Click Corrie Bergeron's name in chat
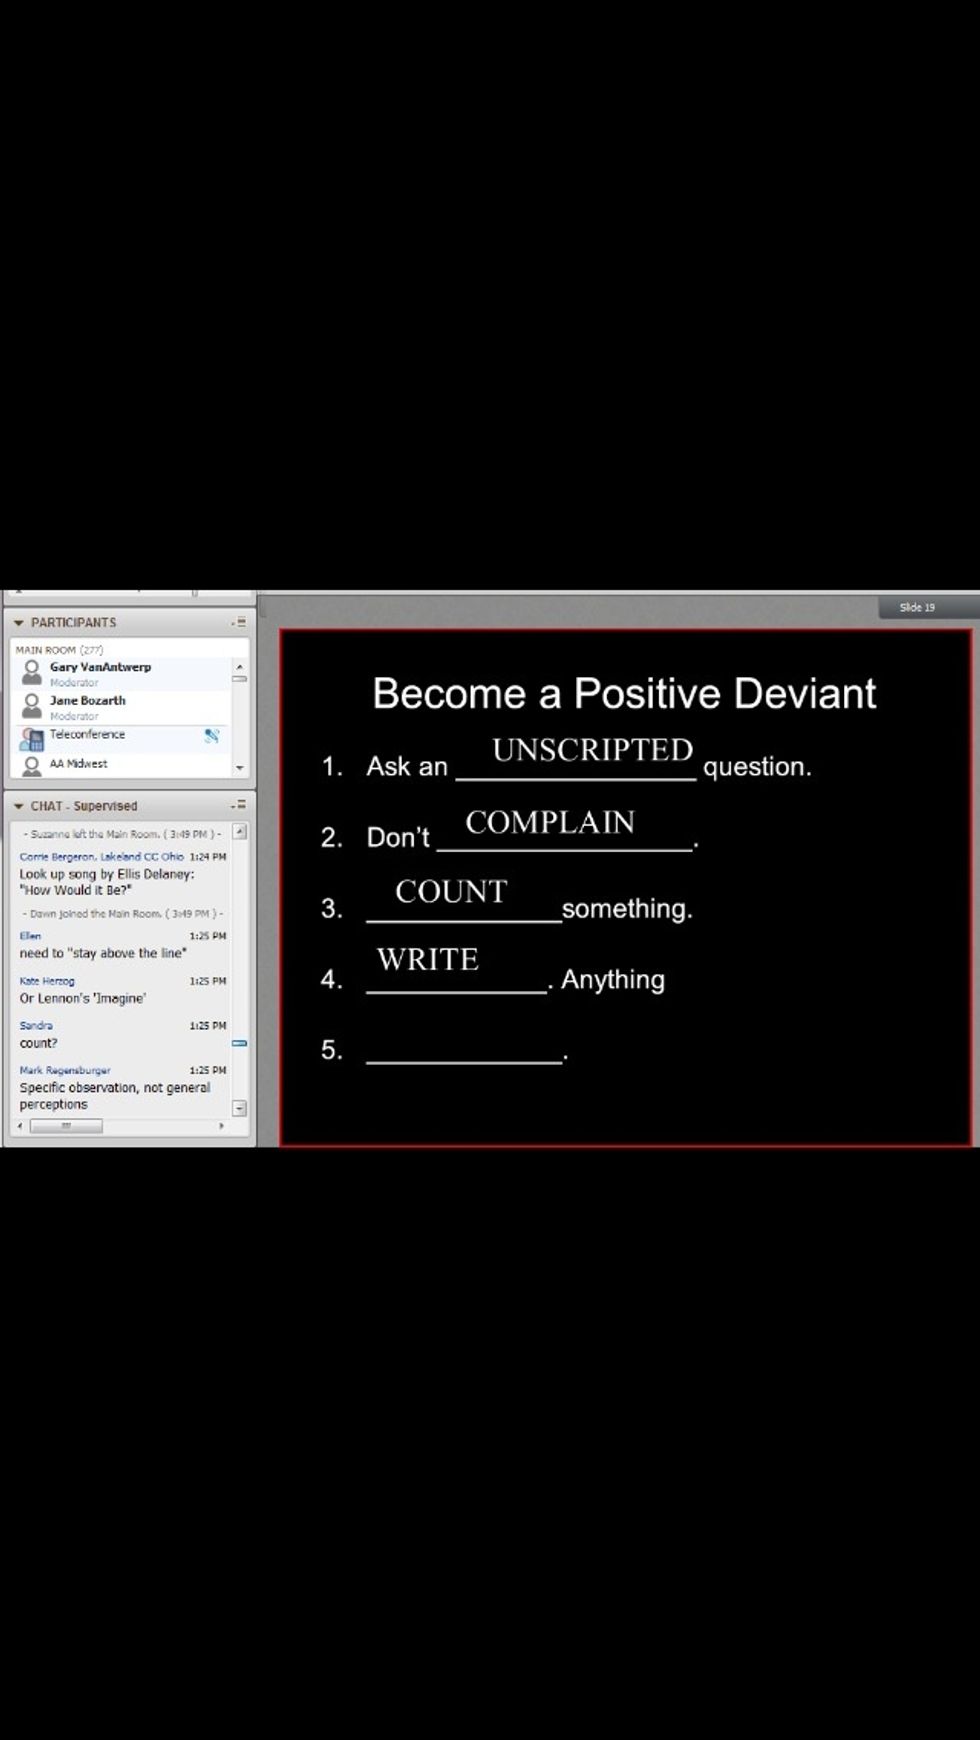980x1740 pixels. (x=101, y=857)
